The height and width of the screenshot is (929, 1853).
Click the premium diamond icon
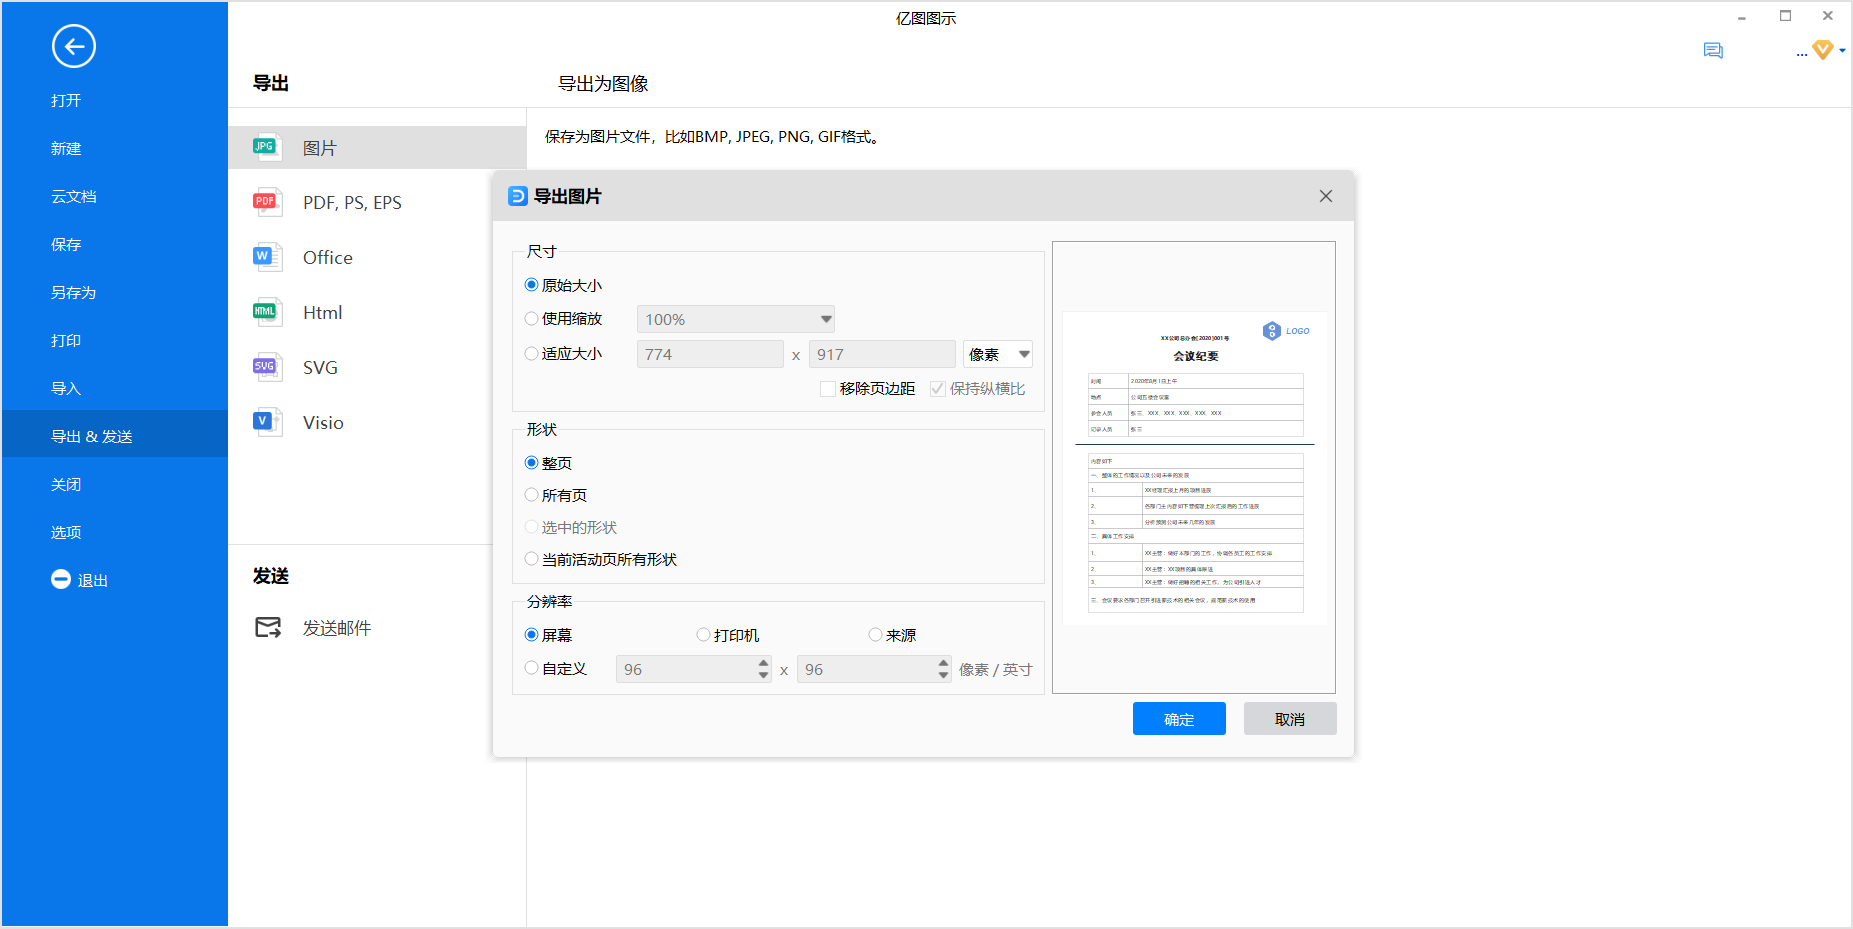pyautogui.click(x=1823, y=50)
